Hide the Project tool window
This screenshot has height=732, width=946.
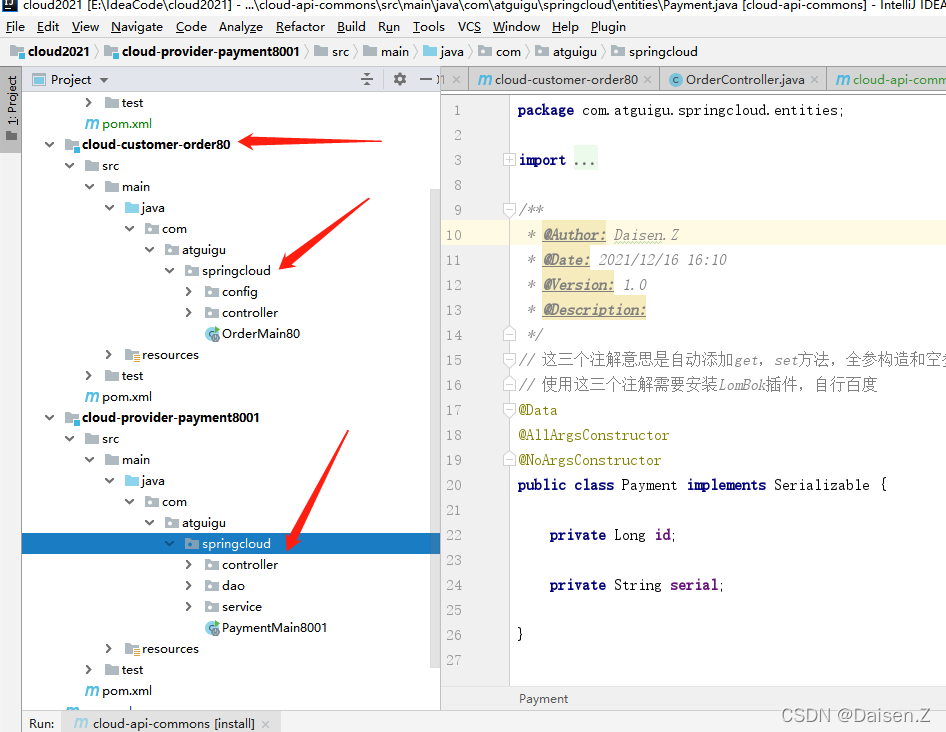(x=426, y=79)
